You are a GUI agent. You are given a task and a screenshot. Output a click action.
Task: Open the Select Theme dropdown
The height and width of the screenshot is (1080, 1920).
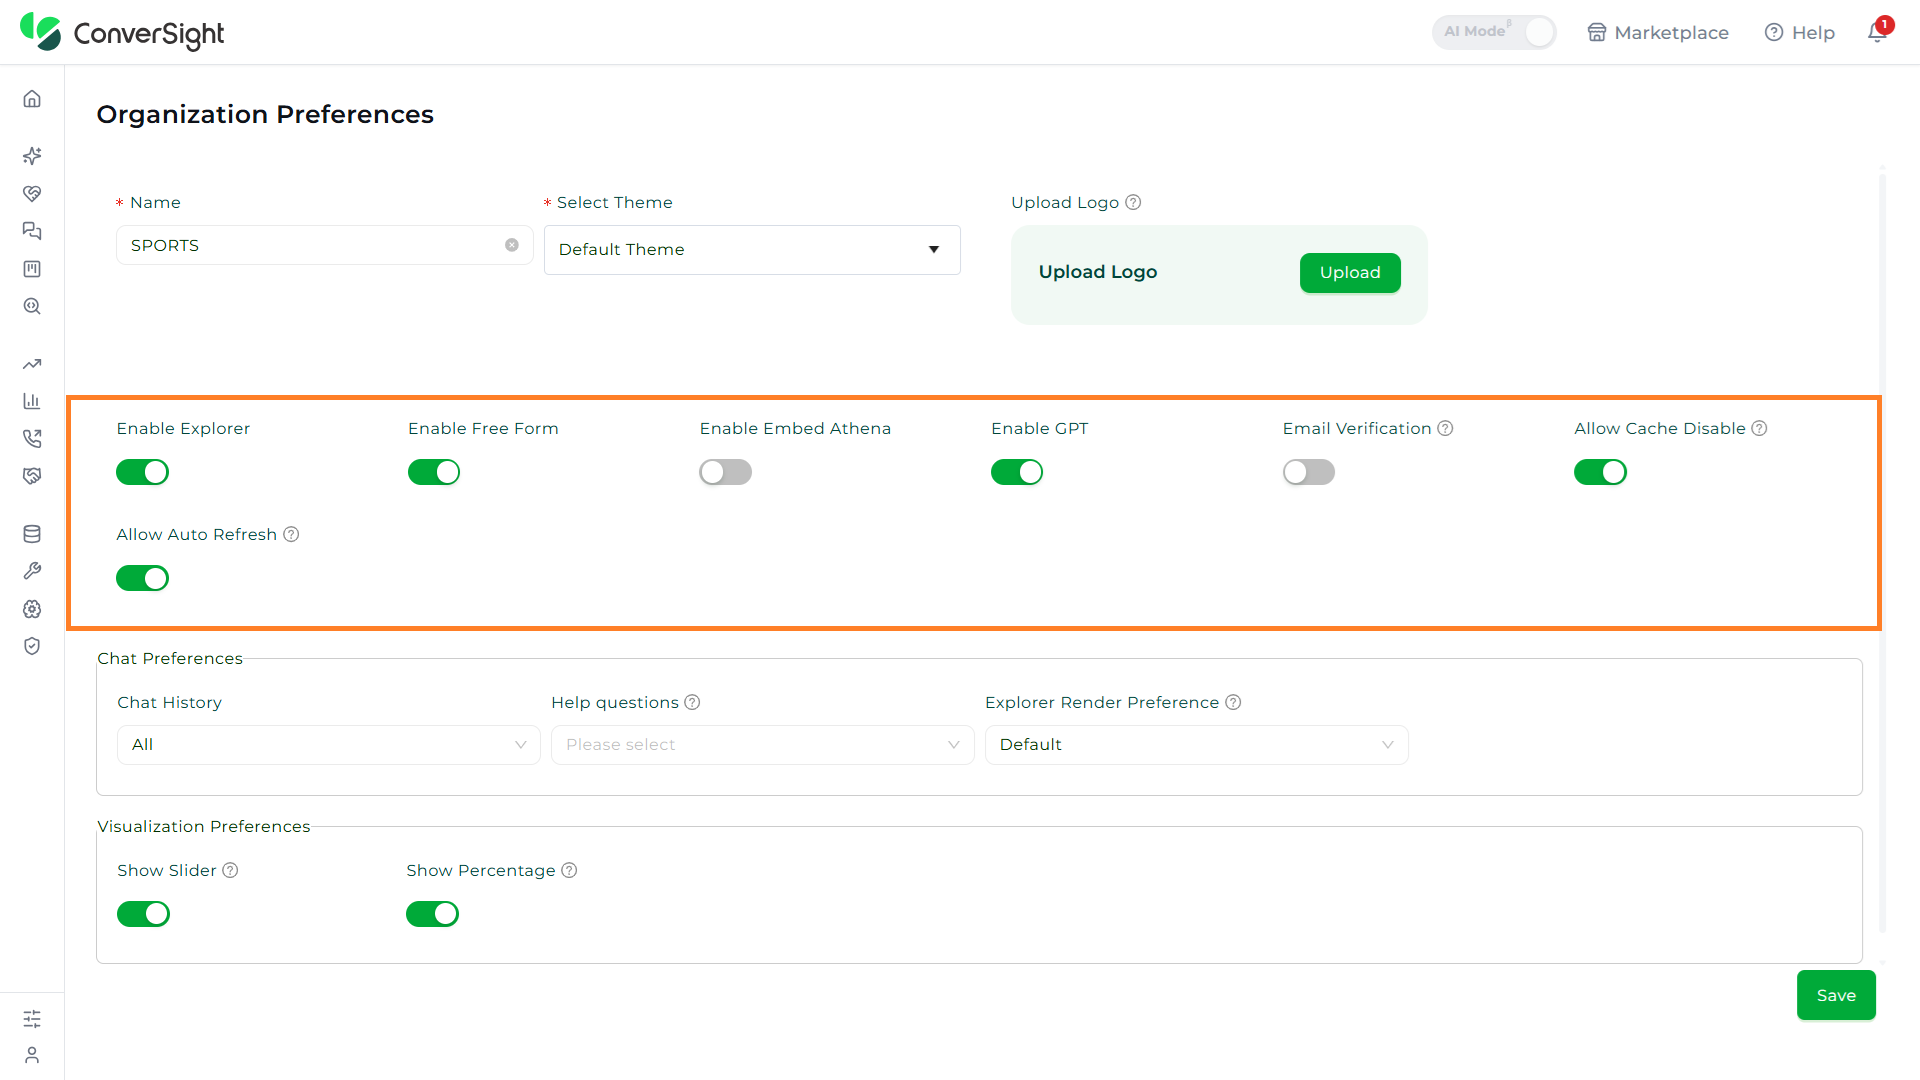[x=752, y=250]
